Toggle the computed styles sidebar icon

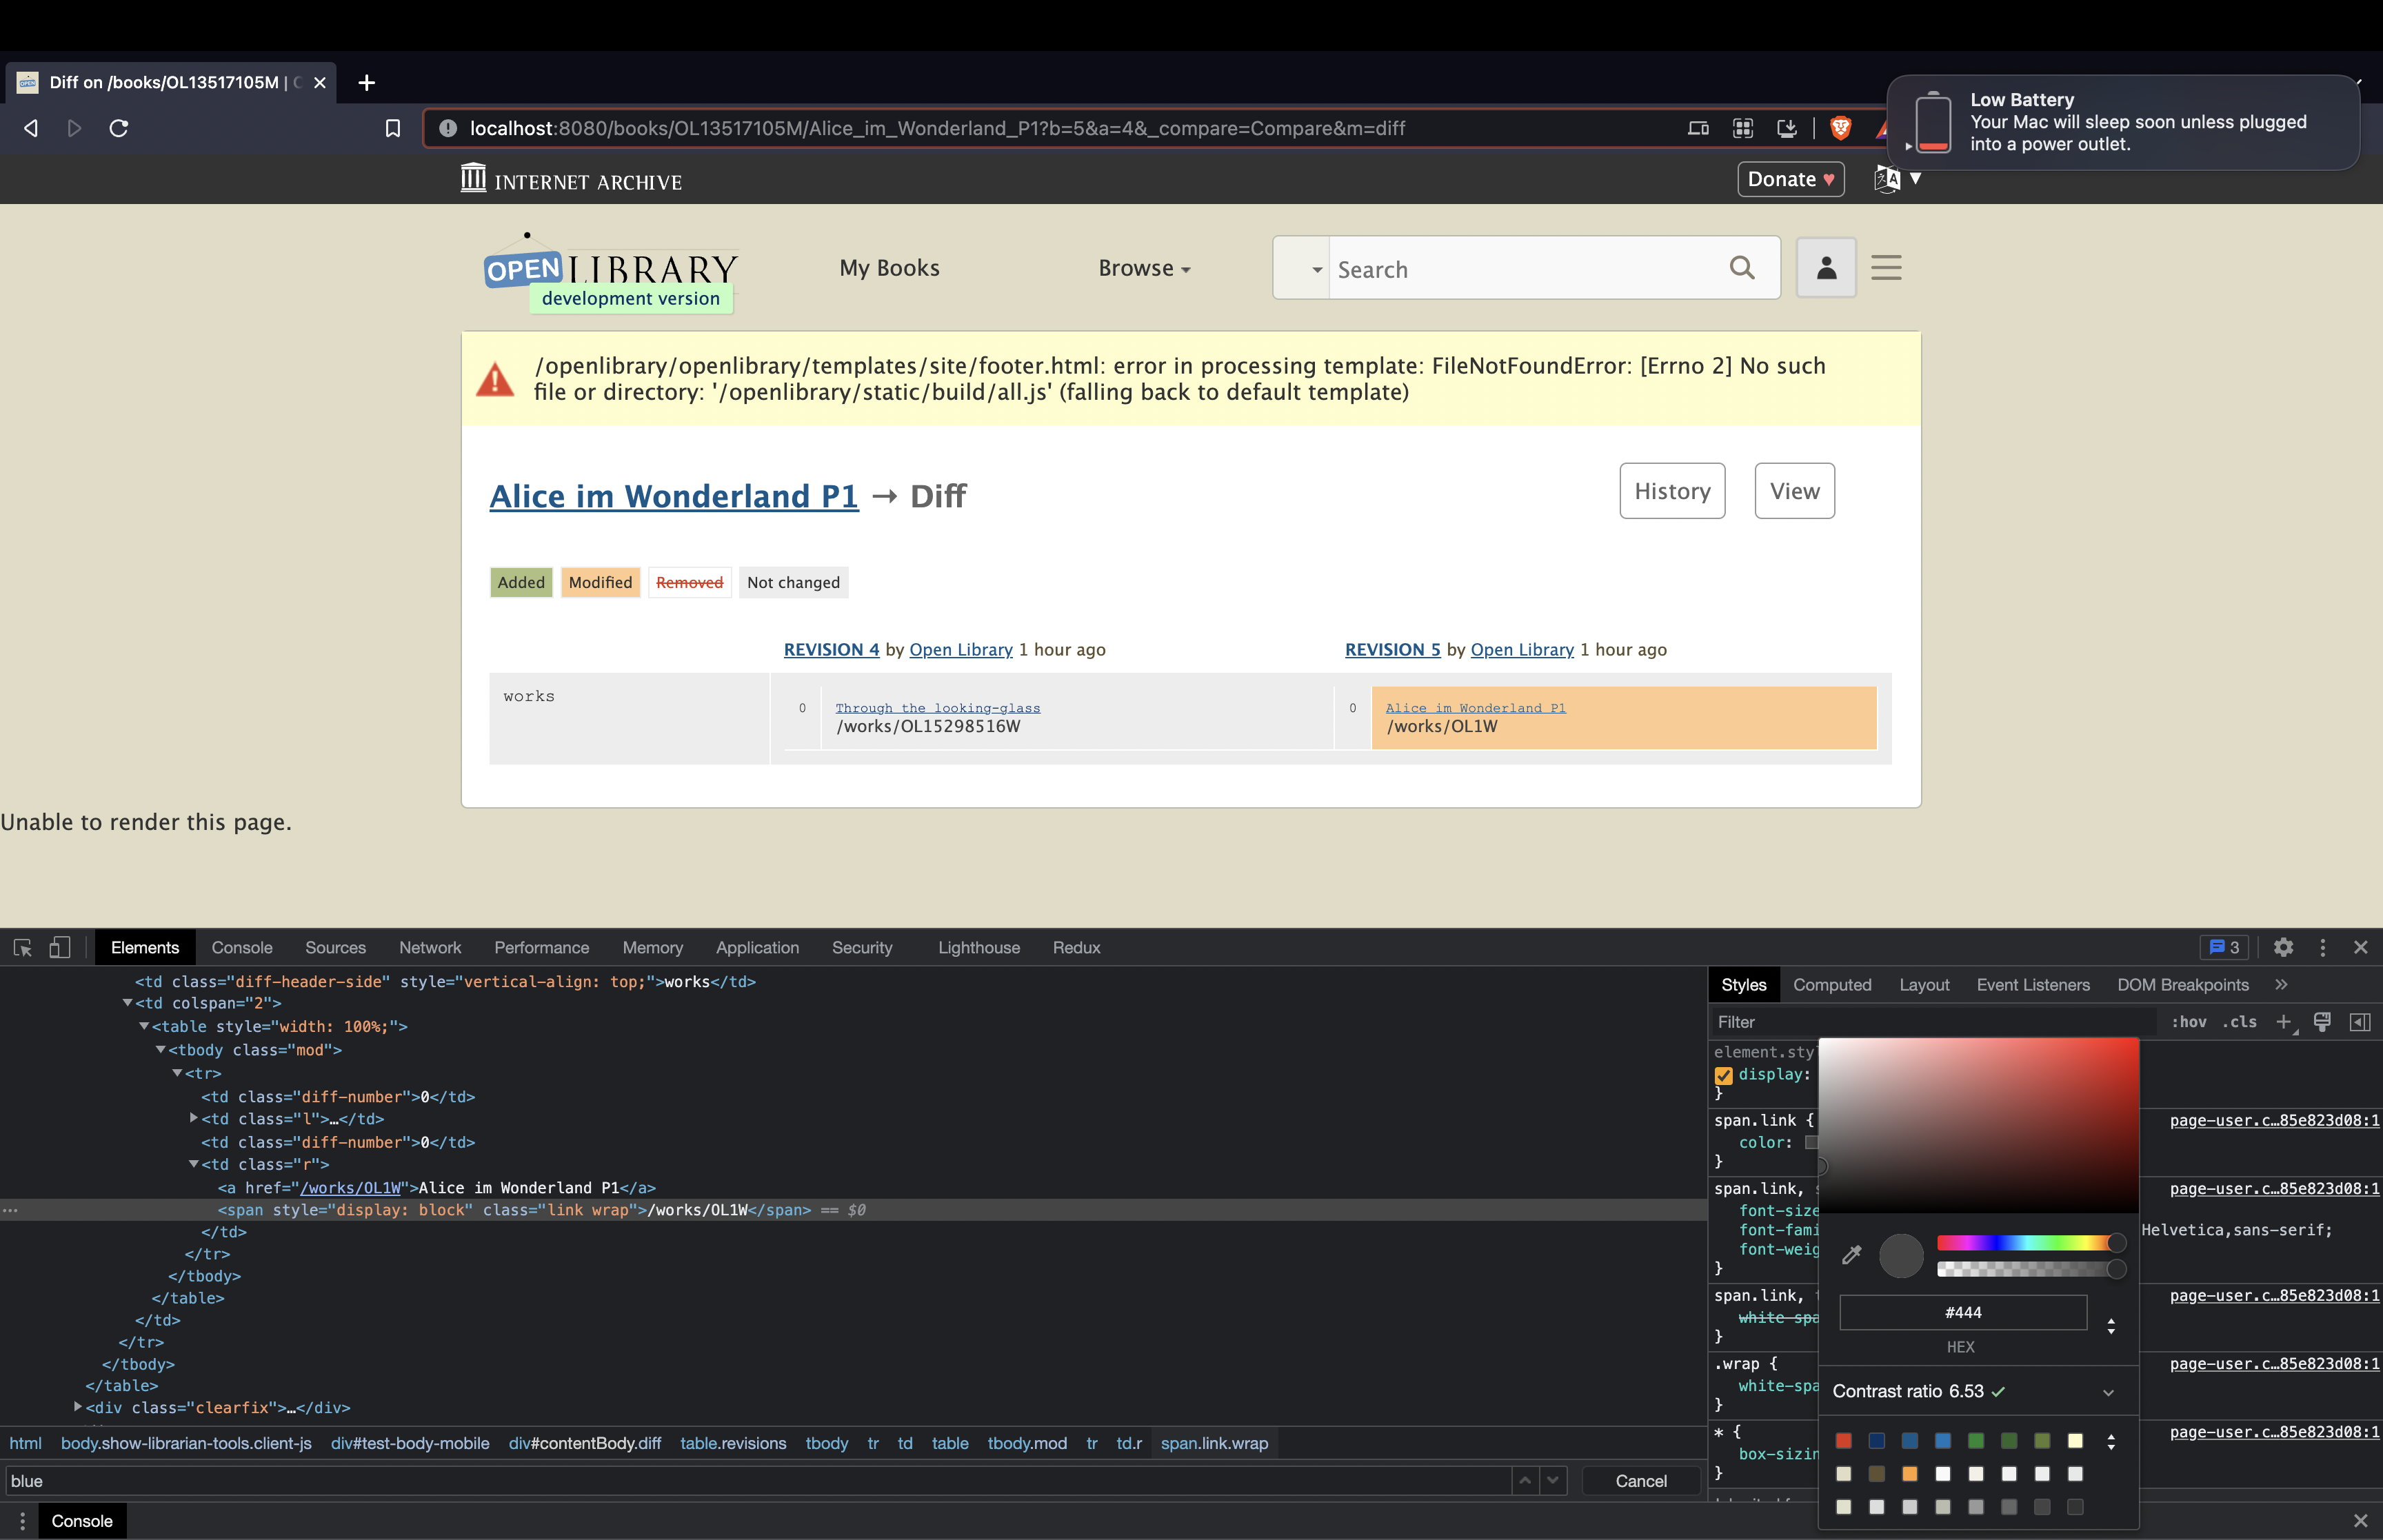coord(2360,1022)
